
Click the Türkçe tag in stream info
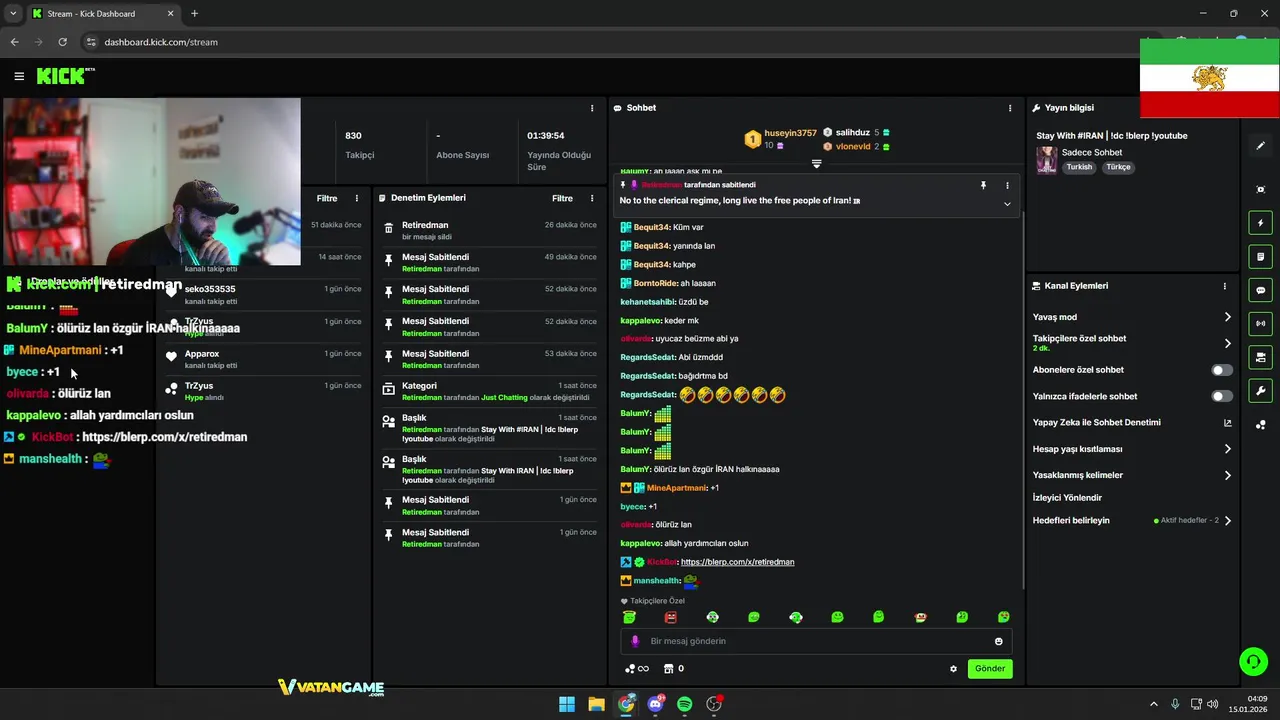(x=1118, y=167)
